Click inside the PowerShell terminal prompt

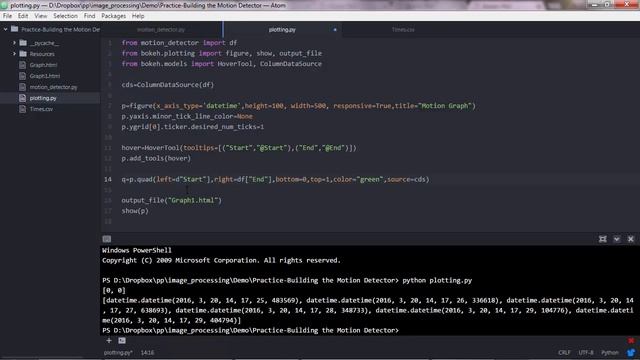coord(251,330)
